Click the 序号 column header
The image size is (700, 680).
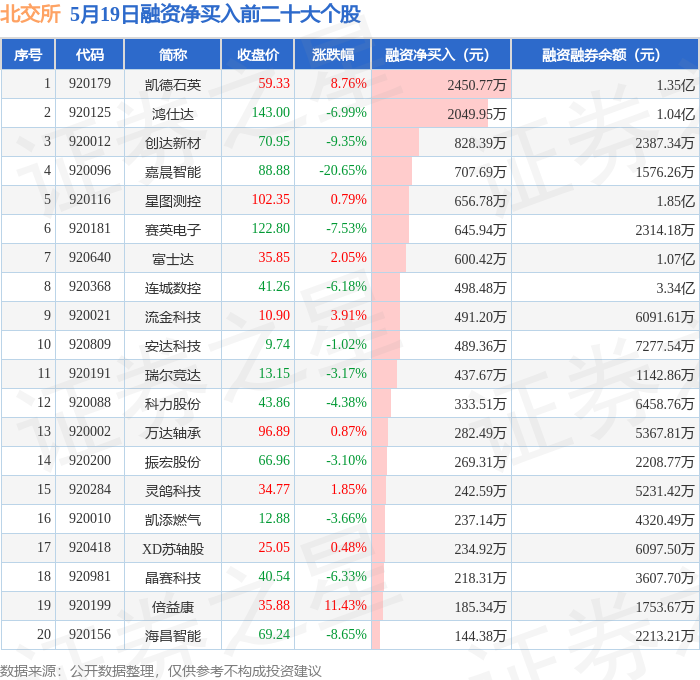pos(28,54)
